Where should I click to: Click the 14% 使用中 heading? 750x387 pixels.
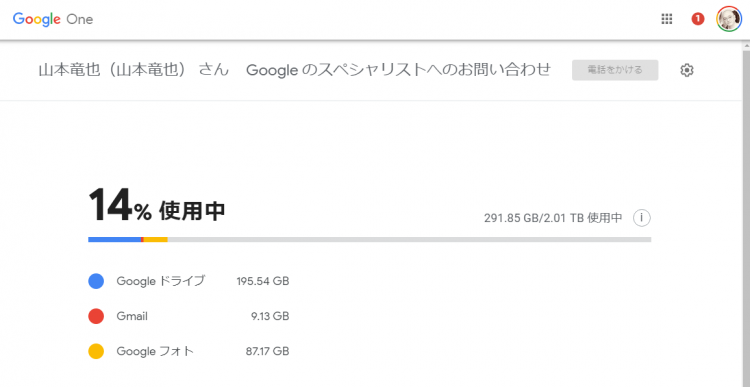[156, 205]
